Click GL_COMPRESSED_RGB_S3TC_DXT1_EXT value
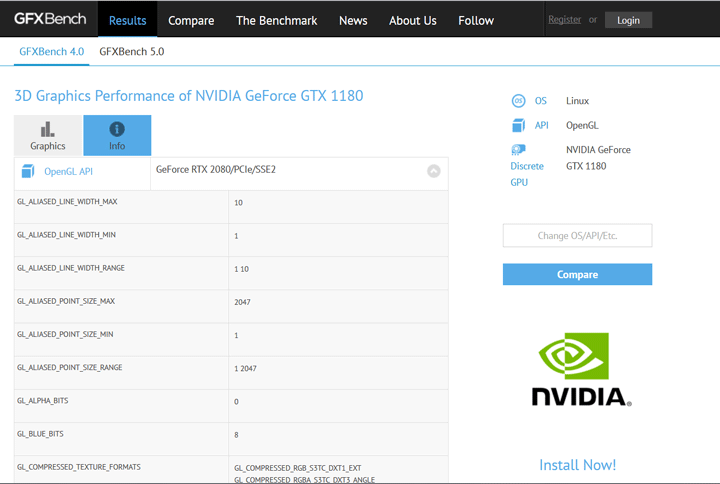Viewport: 720px width, 484px height. click(x=298, y=468)
